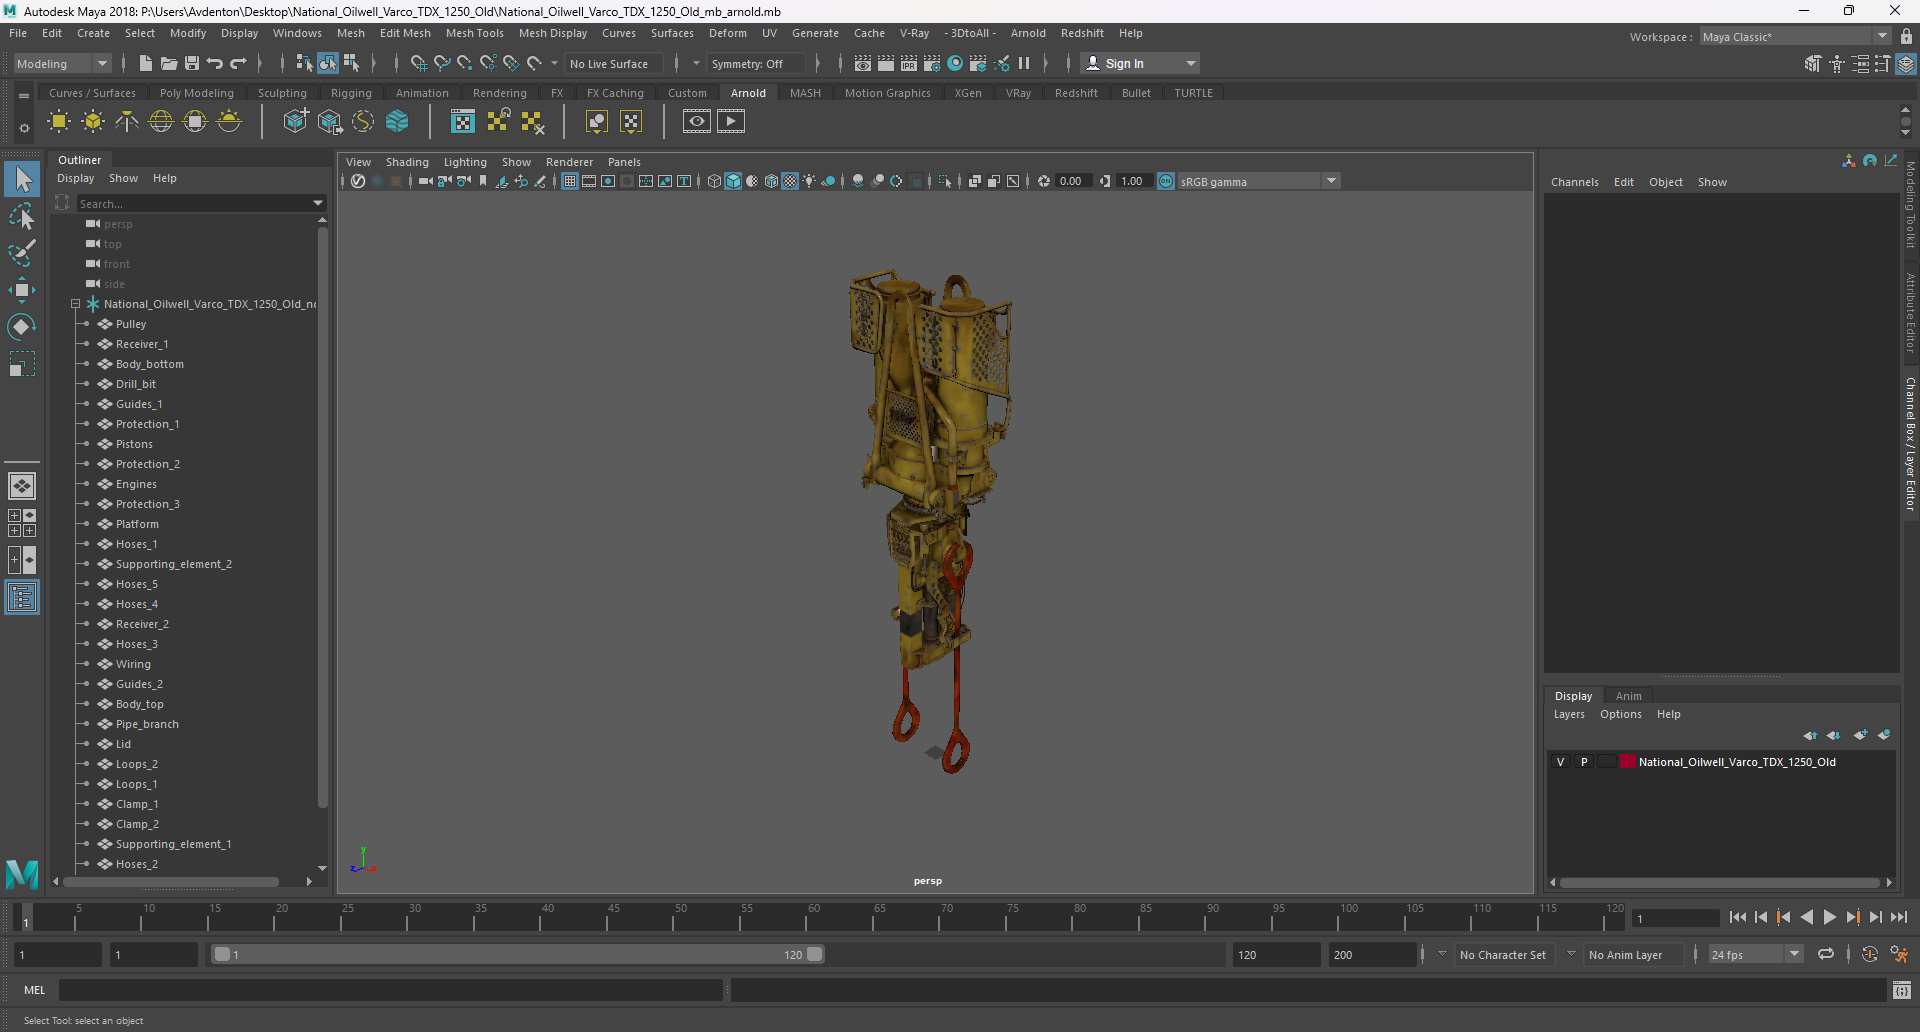This screenshot has height=1032, width=1920.
Task: Open the Workspace Maya Classic dropdown
Action: click(1794, 37)
